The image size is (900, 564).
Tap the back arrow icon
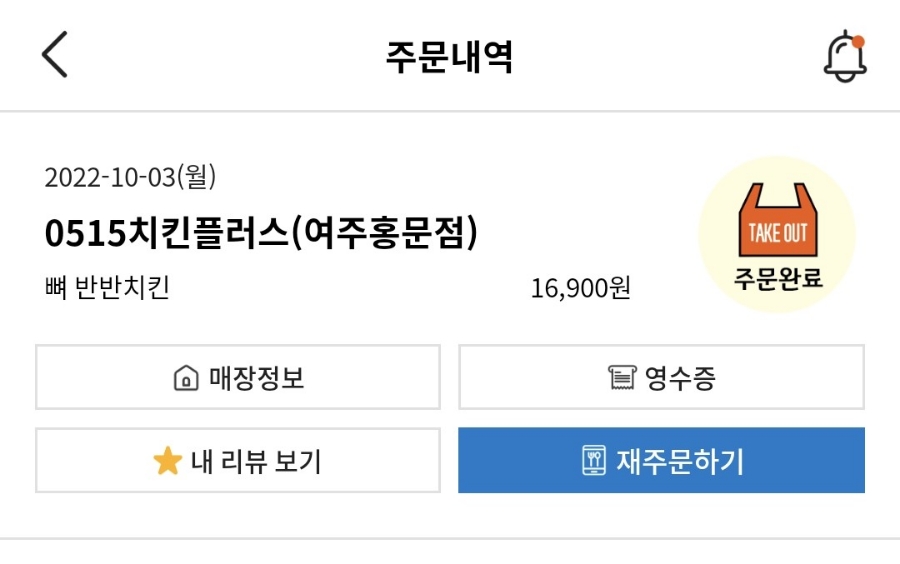55,56
